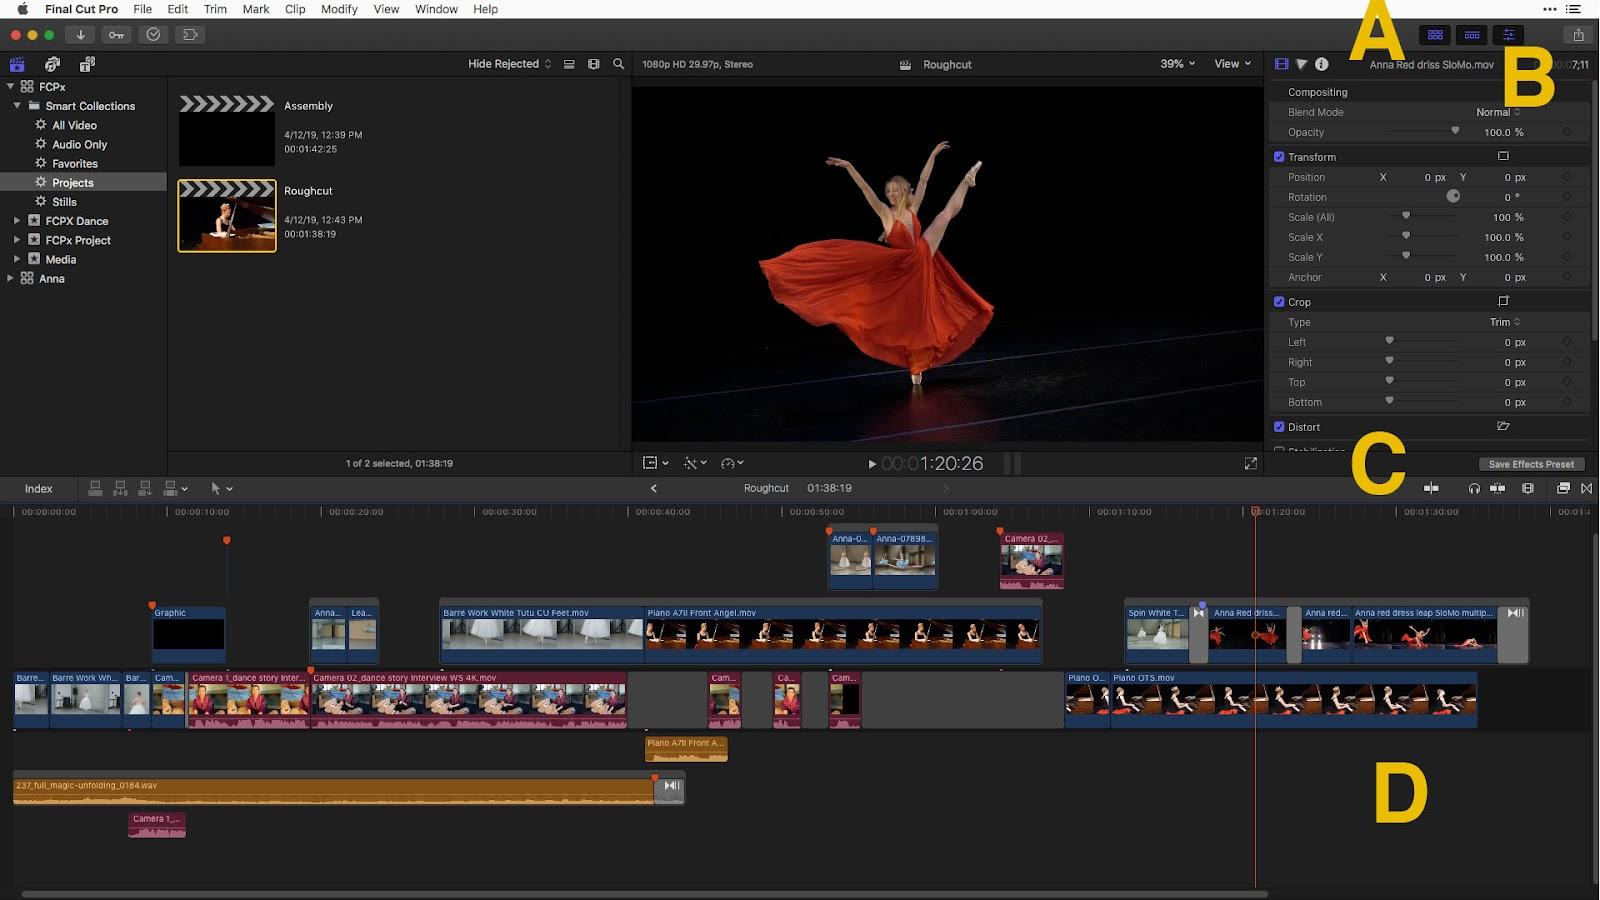Adjust the Opacity slider

click(x=1423, y=132)
